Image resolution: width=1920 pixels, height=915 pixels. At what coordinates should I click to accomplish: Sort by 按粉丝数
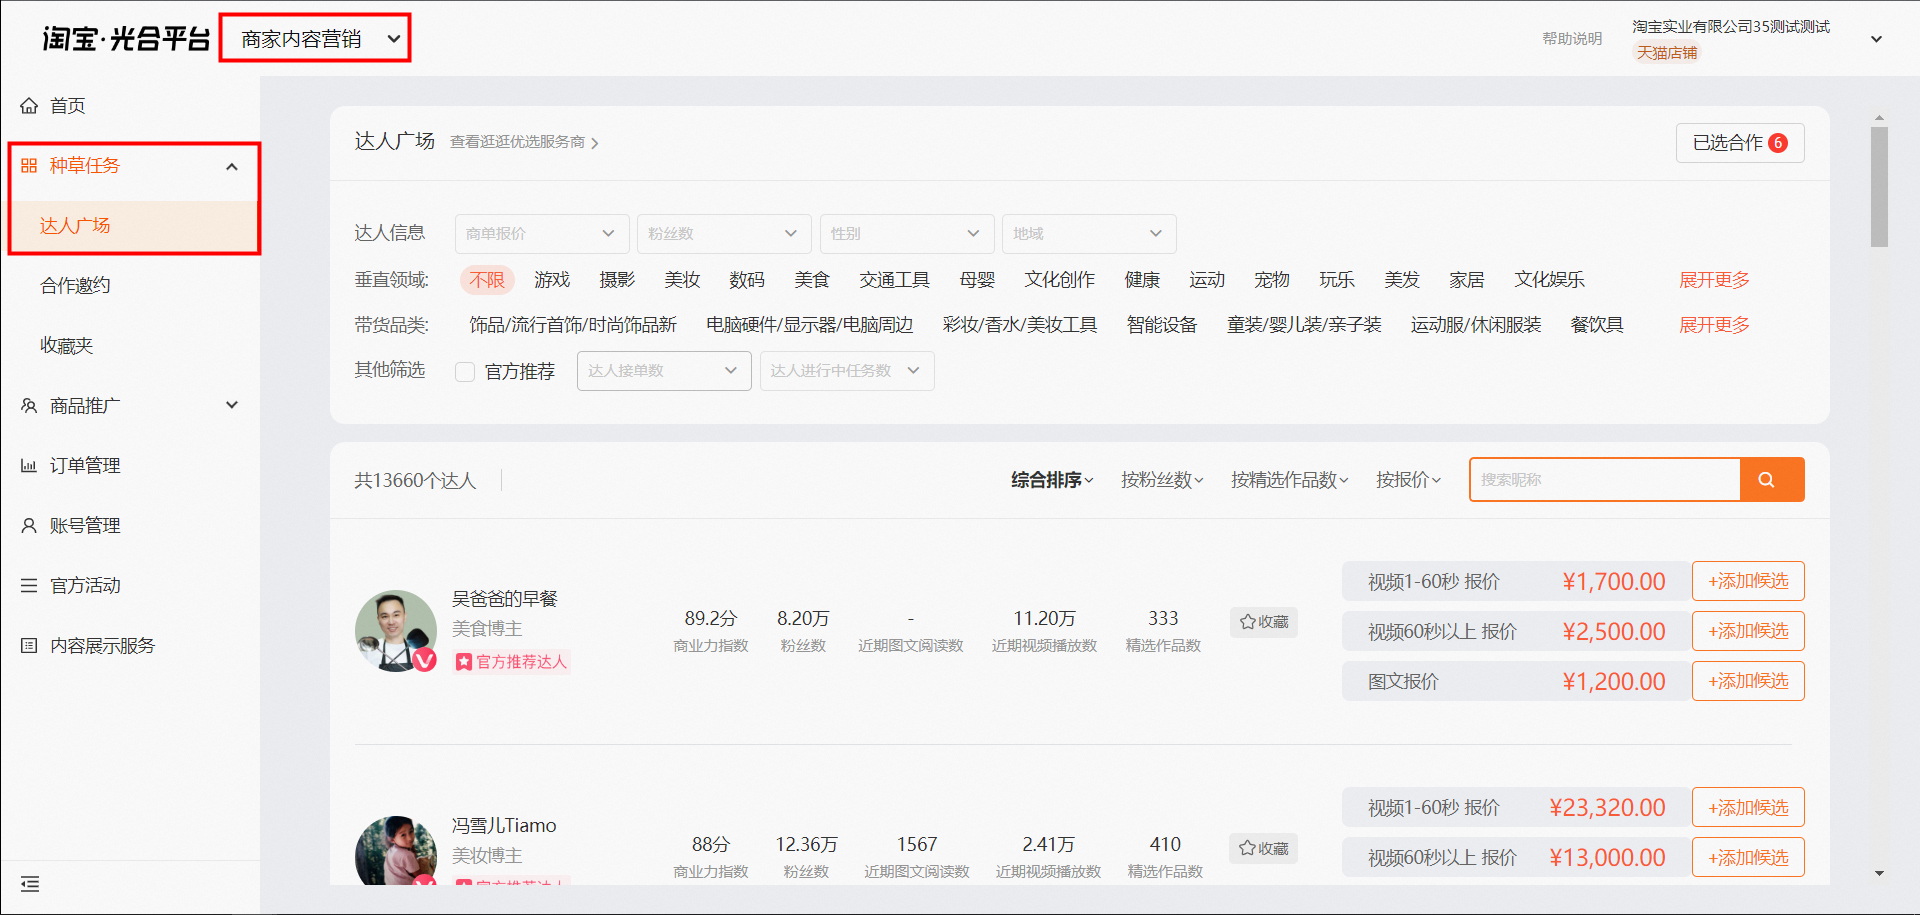[x=1162, y=481]
